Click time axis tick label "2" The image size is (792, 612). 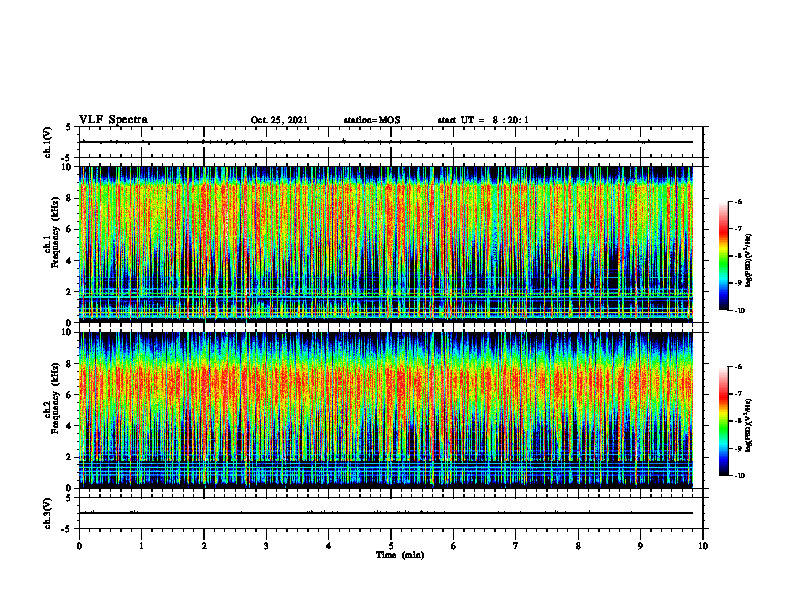coord(204,546)
